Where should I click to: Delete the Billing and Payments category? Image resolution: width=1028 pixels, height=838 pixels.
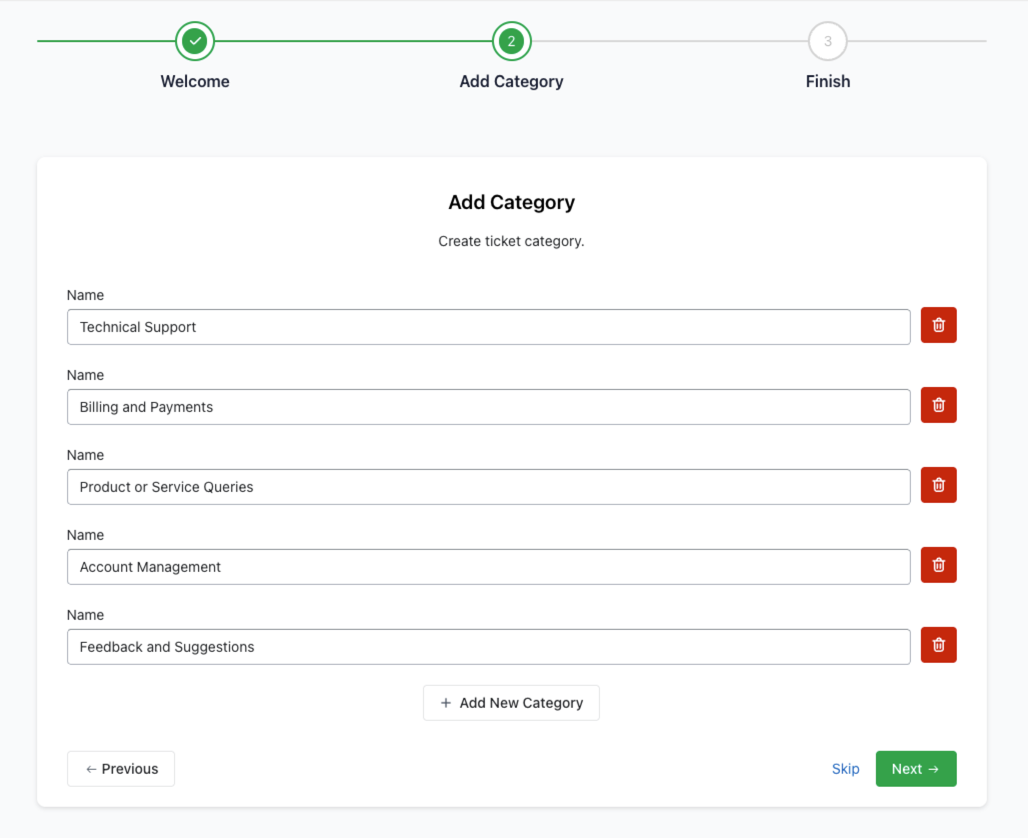coord(938,405)
